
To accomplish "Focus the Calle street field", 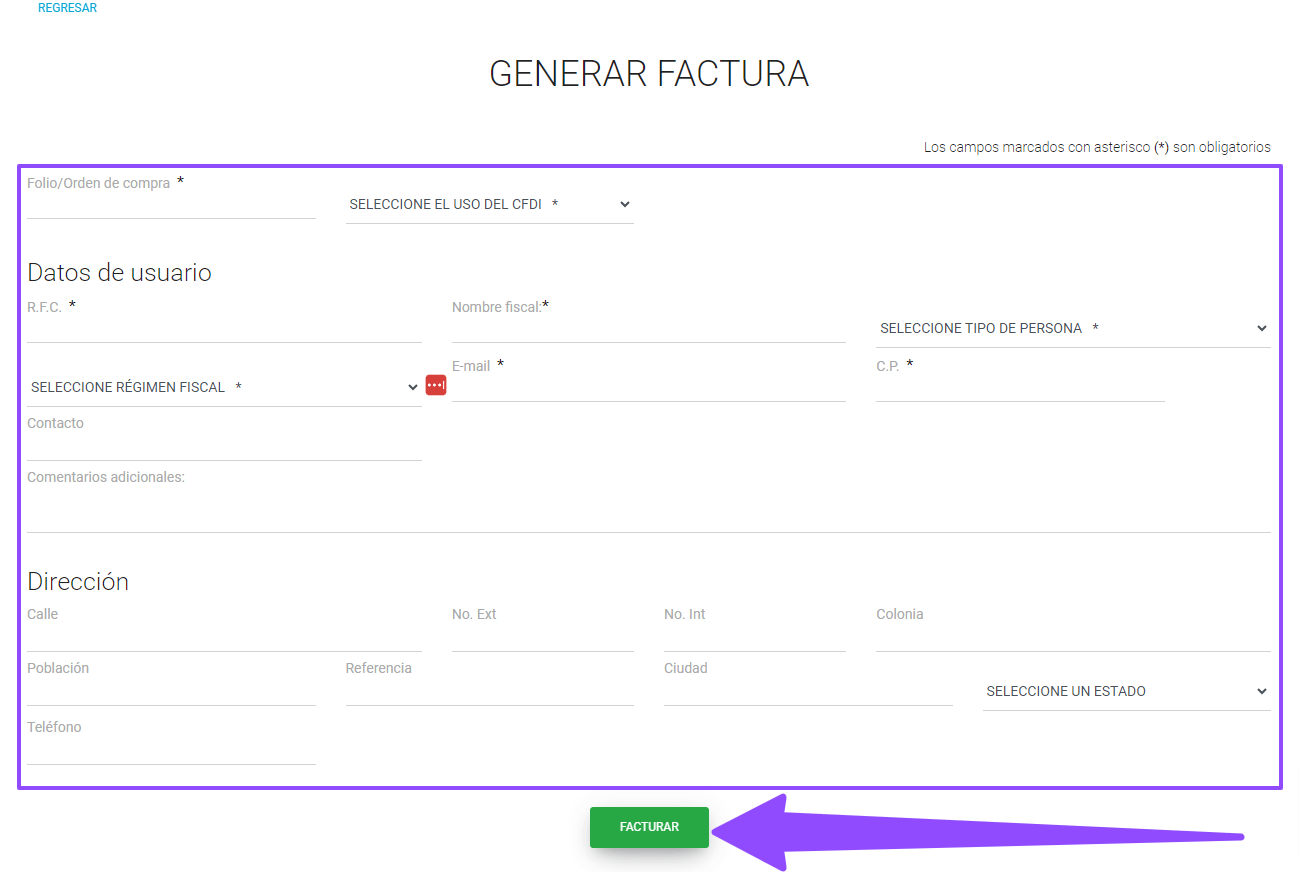I will (224, 637).
